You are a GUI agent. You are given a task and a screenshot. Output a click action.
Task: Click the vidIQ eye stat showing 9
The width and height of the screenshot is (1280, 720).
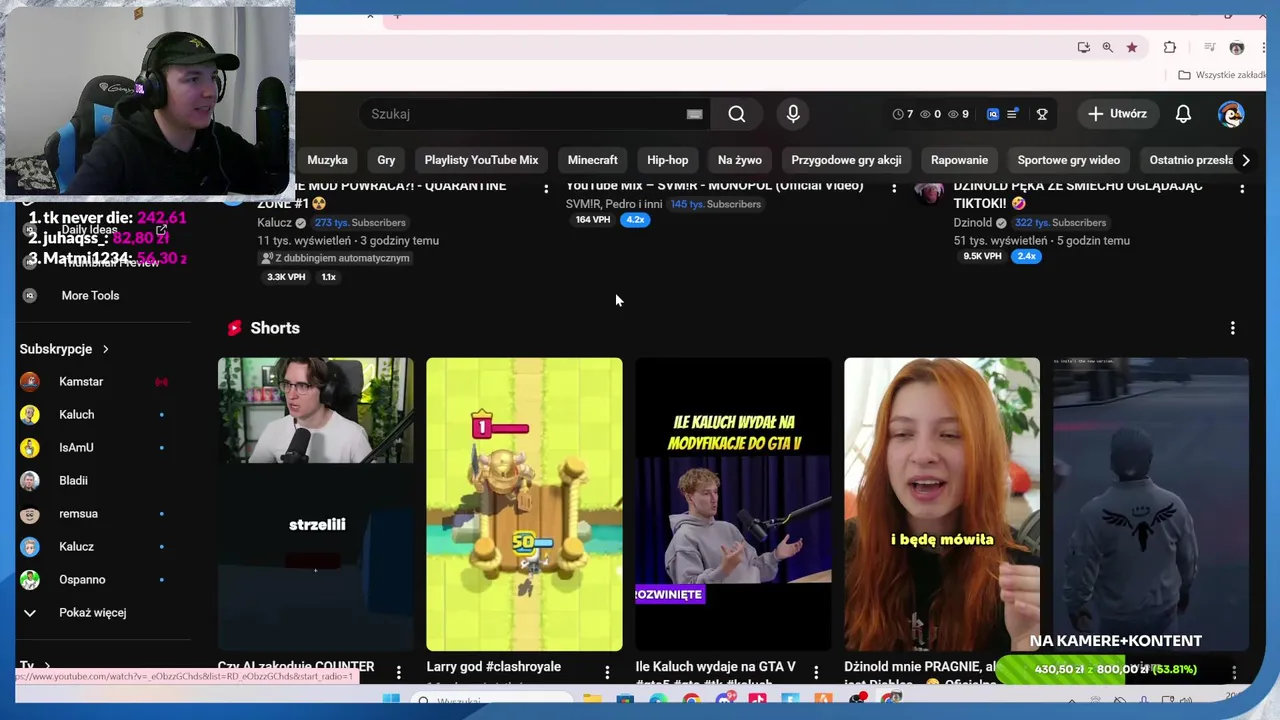coord(958,114)
